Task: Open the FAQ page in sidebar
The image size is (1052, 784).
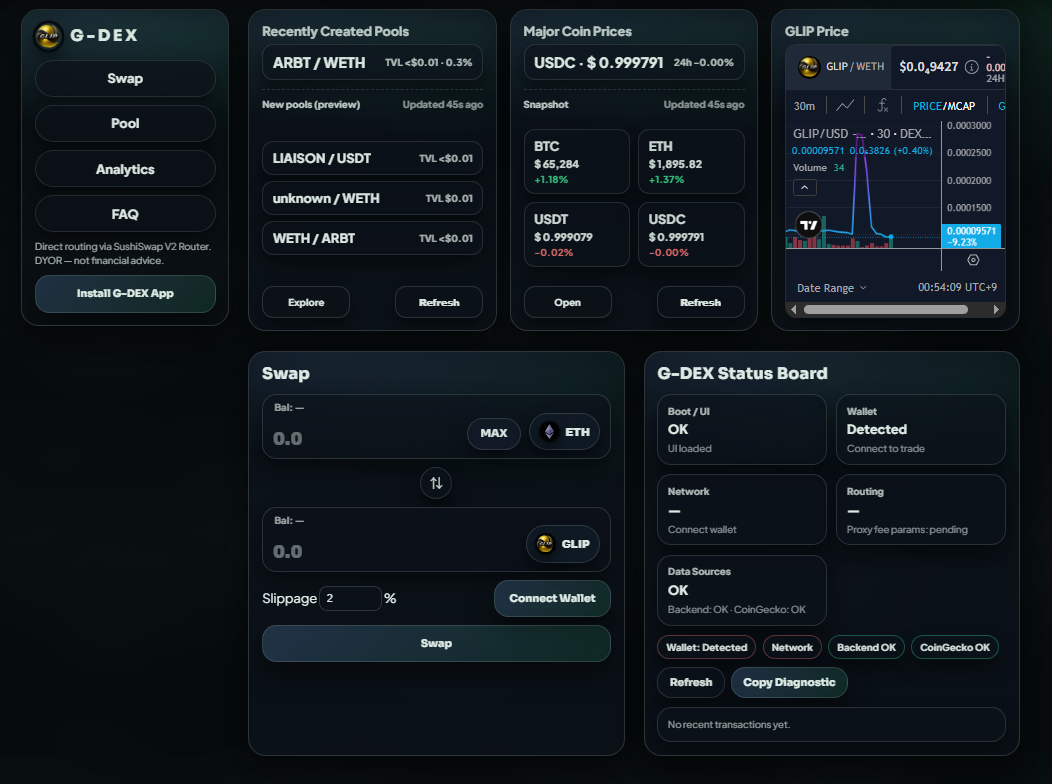Action: pos(125,214)
